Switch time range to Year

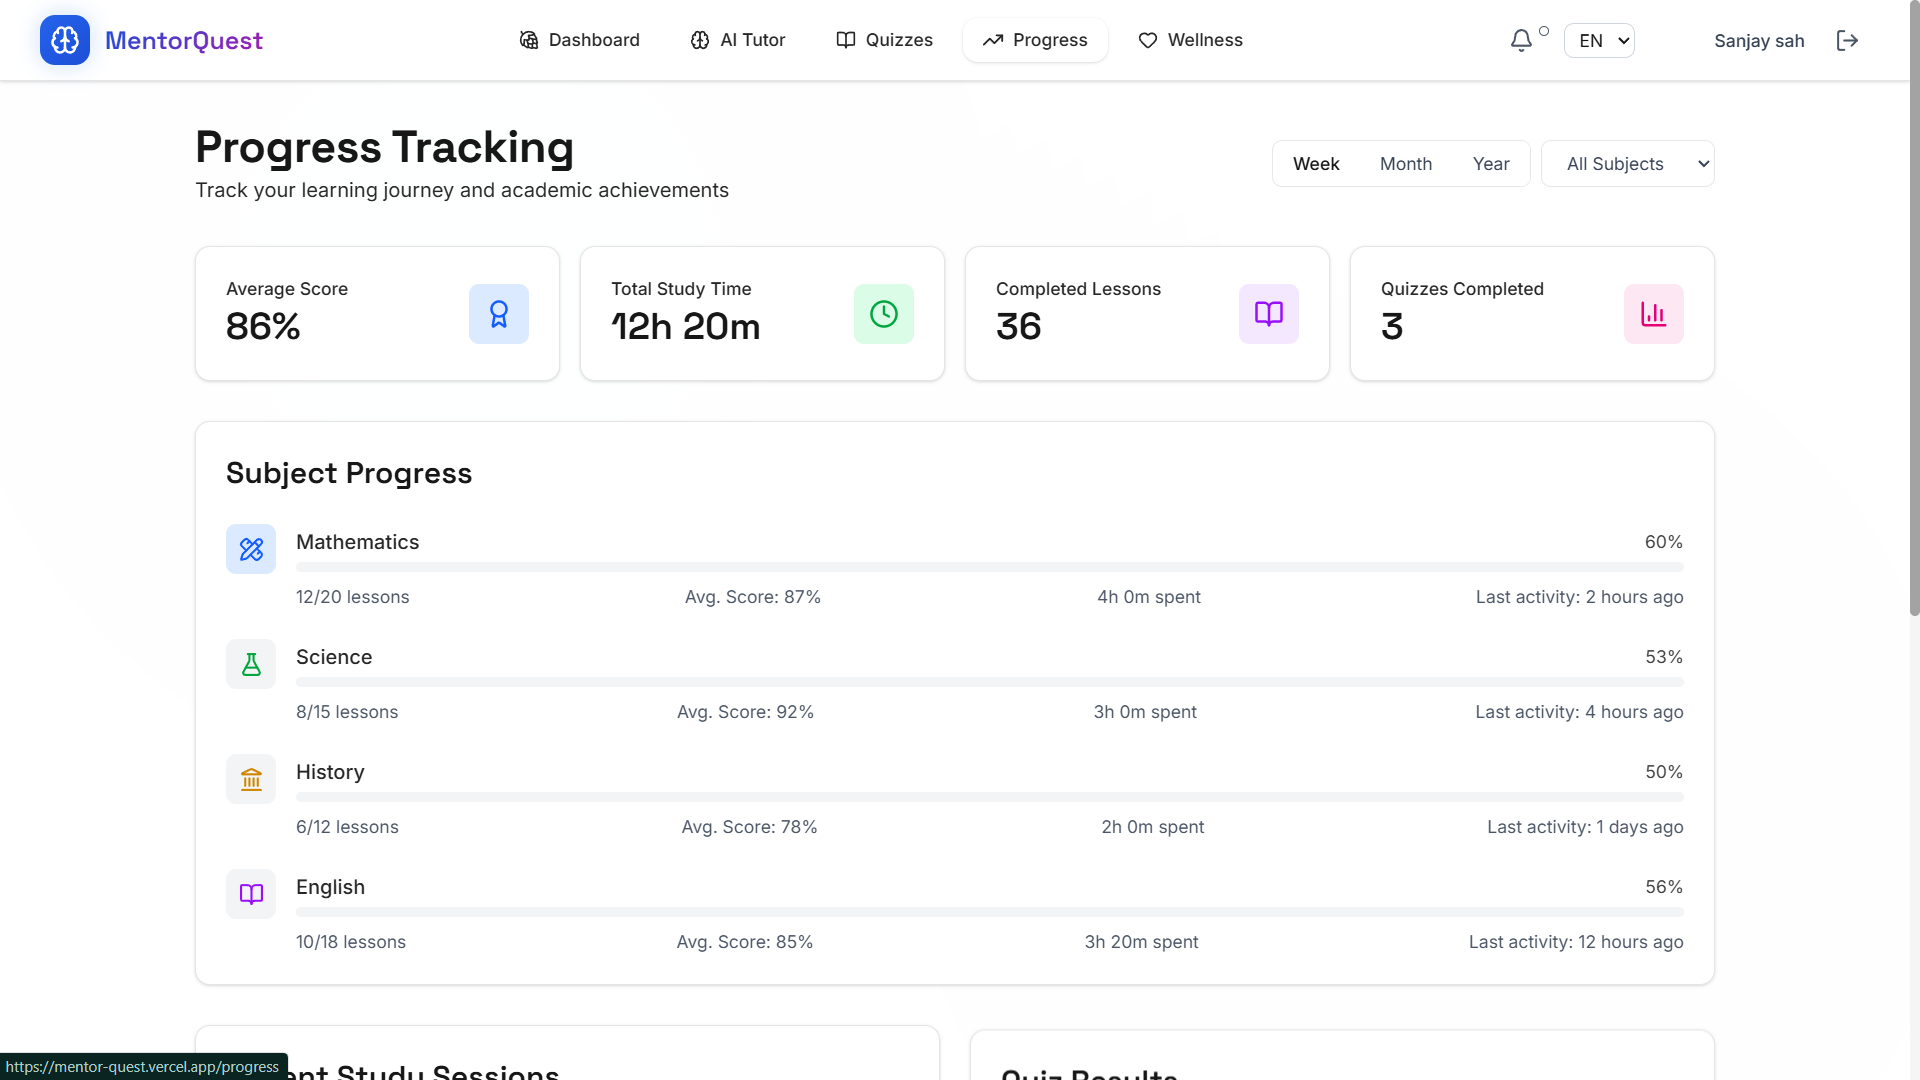1490,164
